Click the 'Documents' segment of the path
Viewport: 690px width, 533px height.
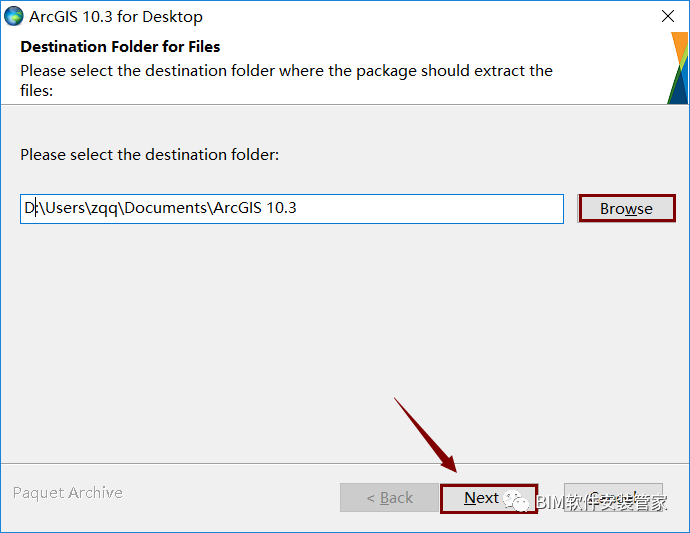[x=165, y=208]
